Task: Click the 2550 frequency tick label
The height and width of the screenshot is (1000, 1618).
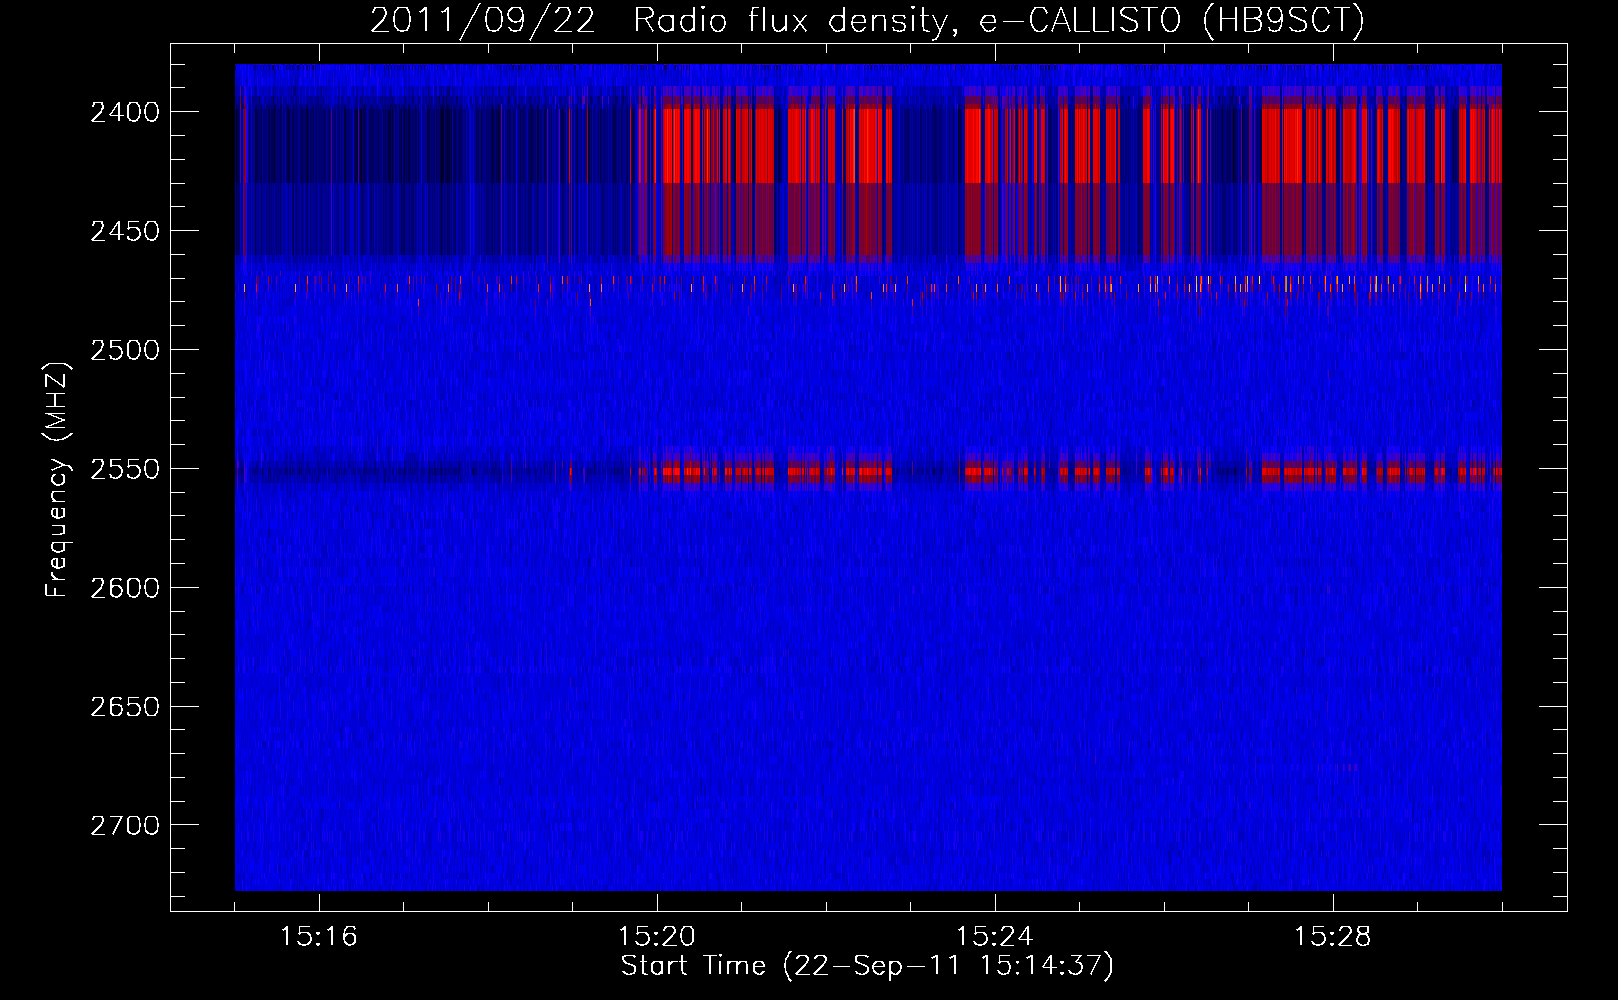Action: click(x=124, y=469)
